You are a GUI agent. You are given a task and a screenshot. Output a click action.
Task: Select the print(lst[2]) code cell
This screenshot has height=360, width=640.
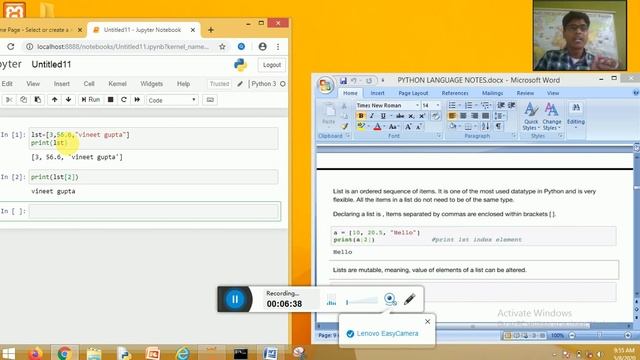pos(154,177)
